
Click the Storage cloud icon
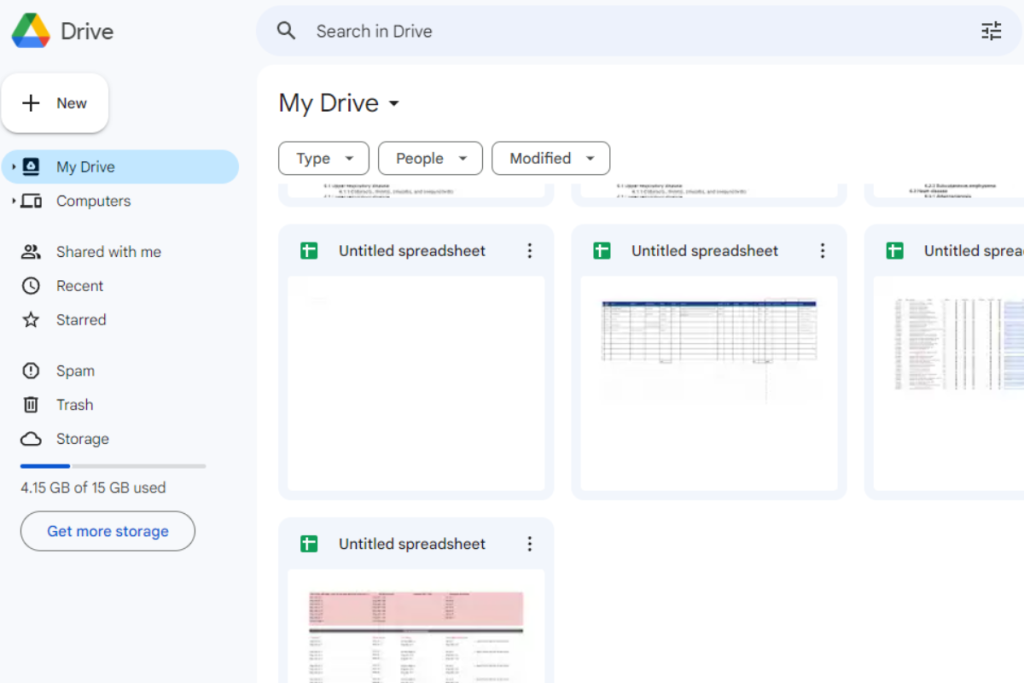tap(31, 439)
